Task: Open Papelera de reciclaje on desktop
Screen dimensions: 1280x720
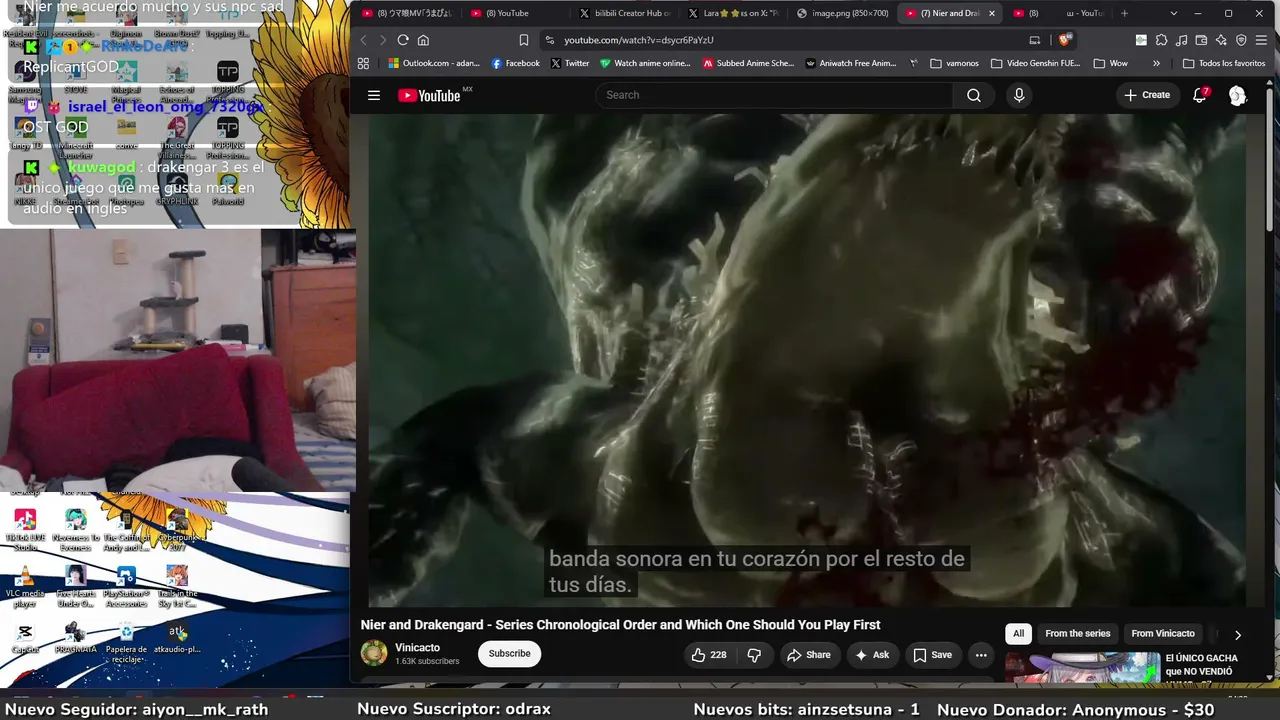Action: pyautogui.click(x=126, y=642)
